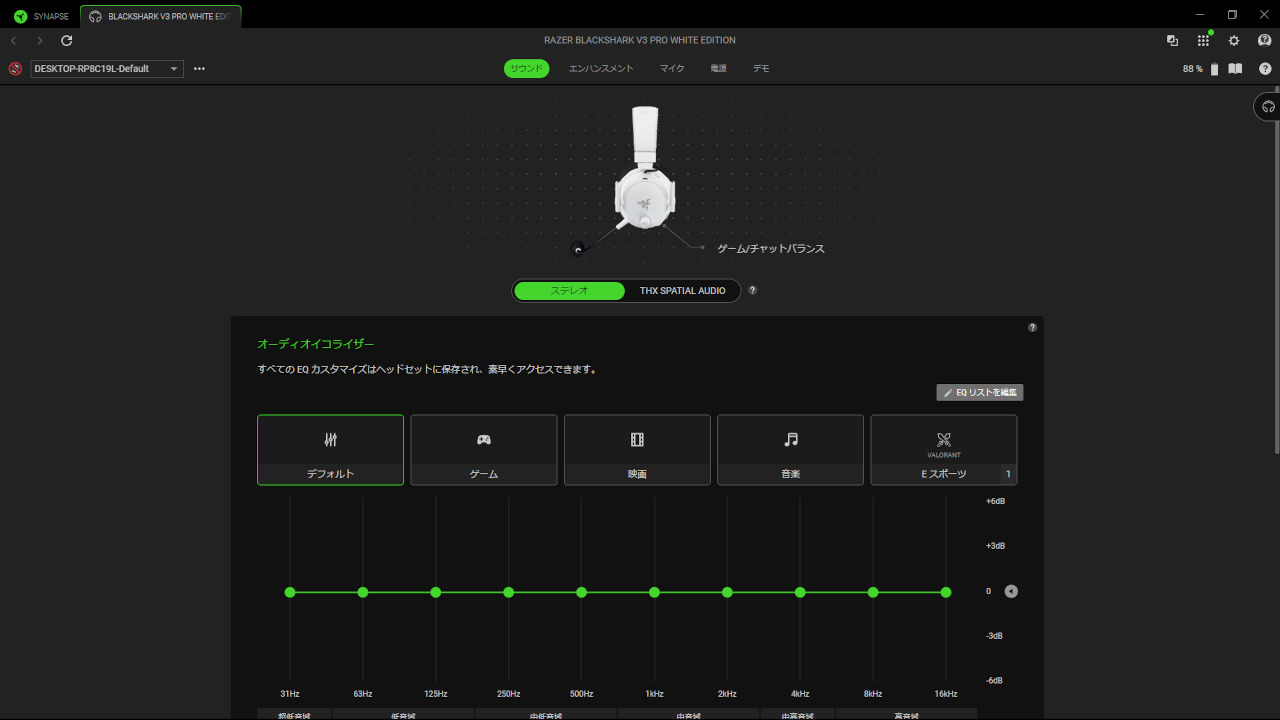Click the E スポーツ preset number 1 badge

[x=1008, y=474]
